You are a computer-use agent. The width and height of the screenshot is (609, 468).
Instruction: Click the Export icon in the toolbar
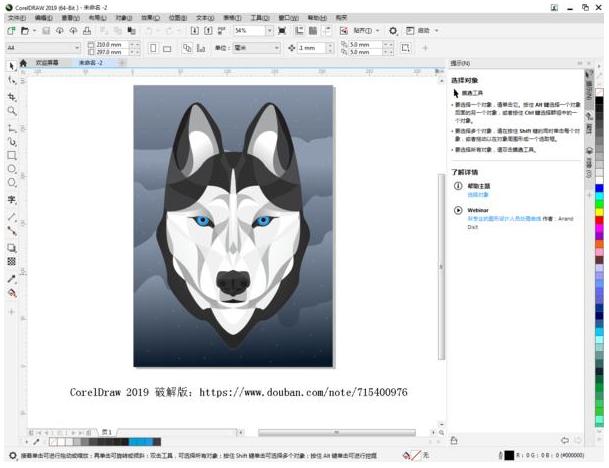click(x=208, y=31)
